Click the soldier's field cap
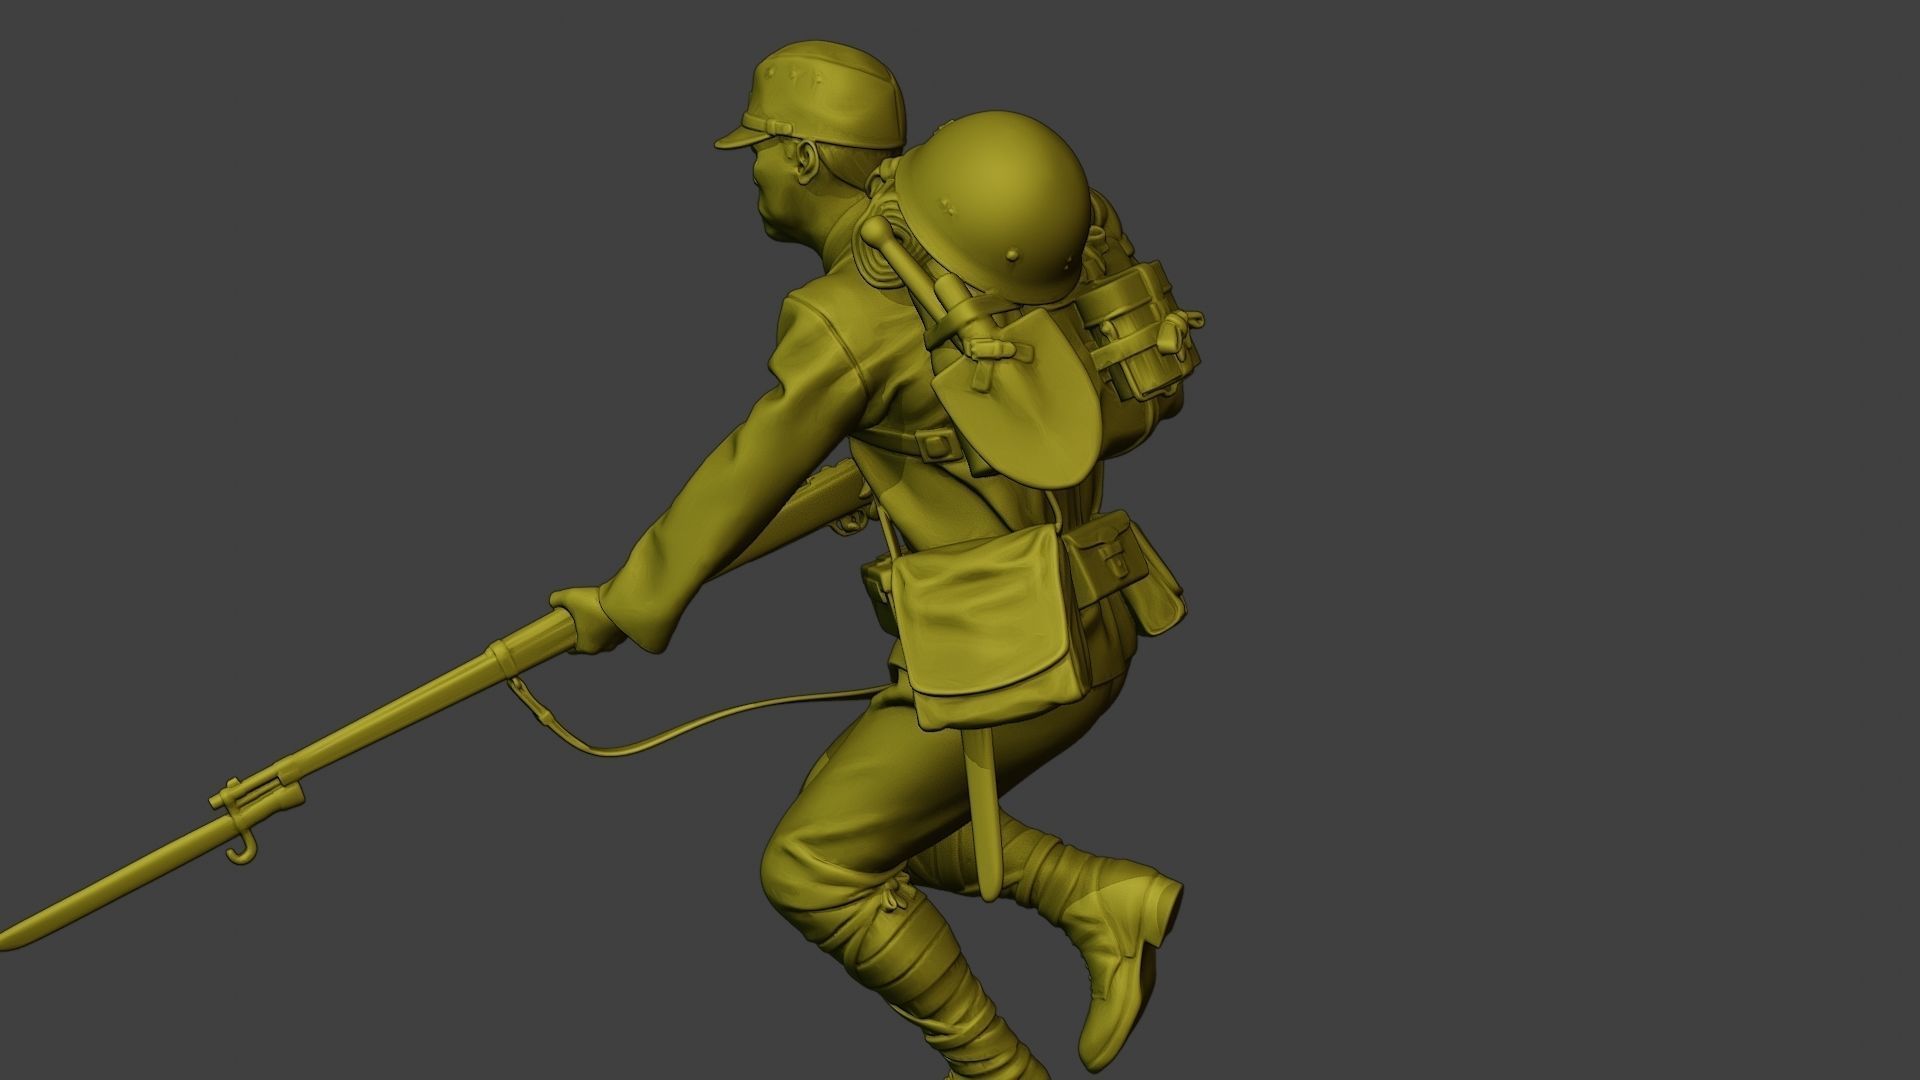The image size is (1920, 1080). 810,95
